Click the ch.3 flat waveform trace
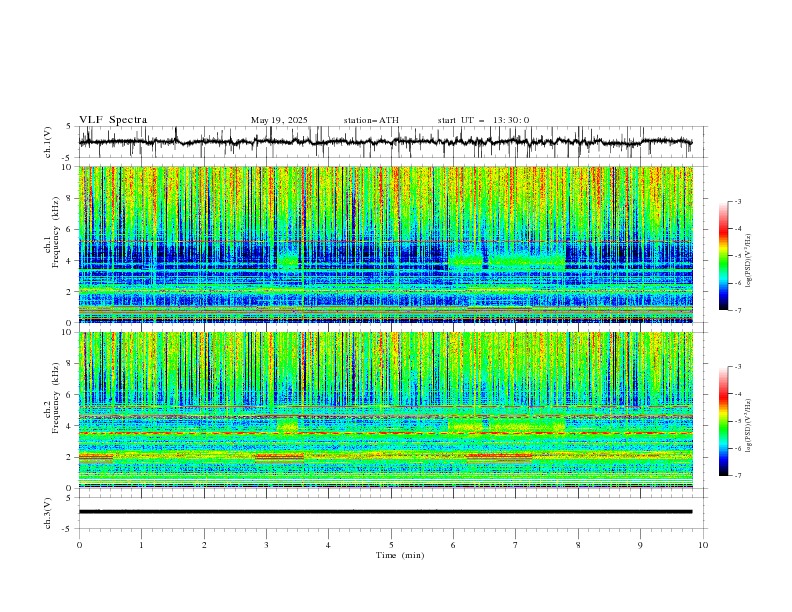 pyautogui.click(x=385, y=512)
